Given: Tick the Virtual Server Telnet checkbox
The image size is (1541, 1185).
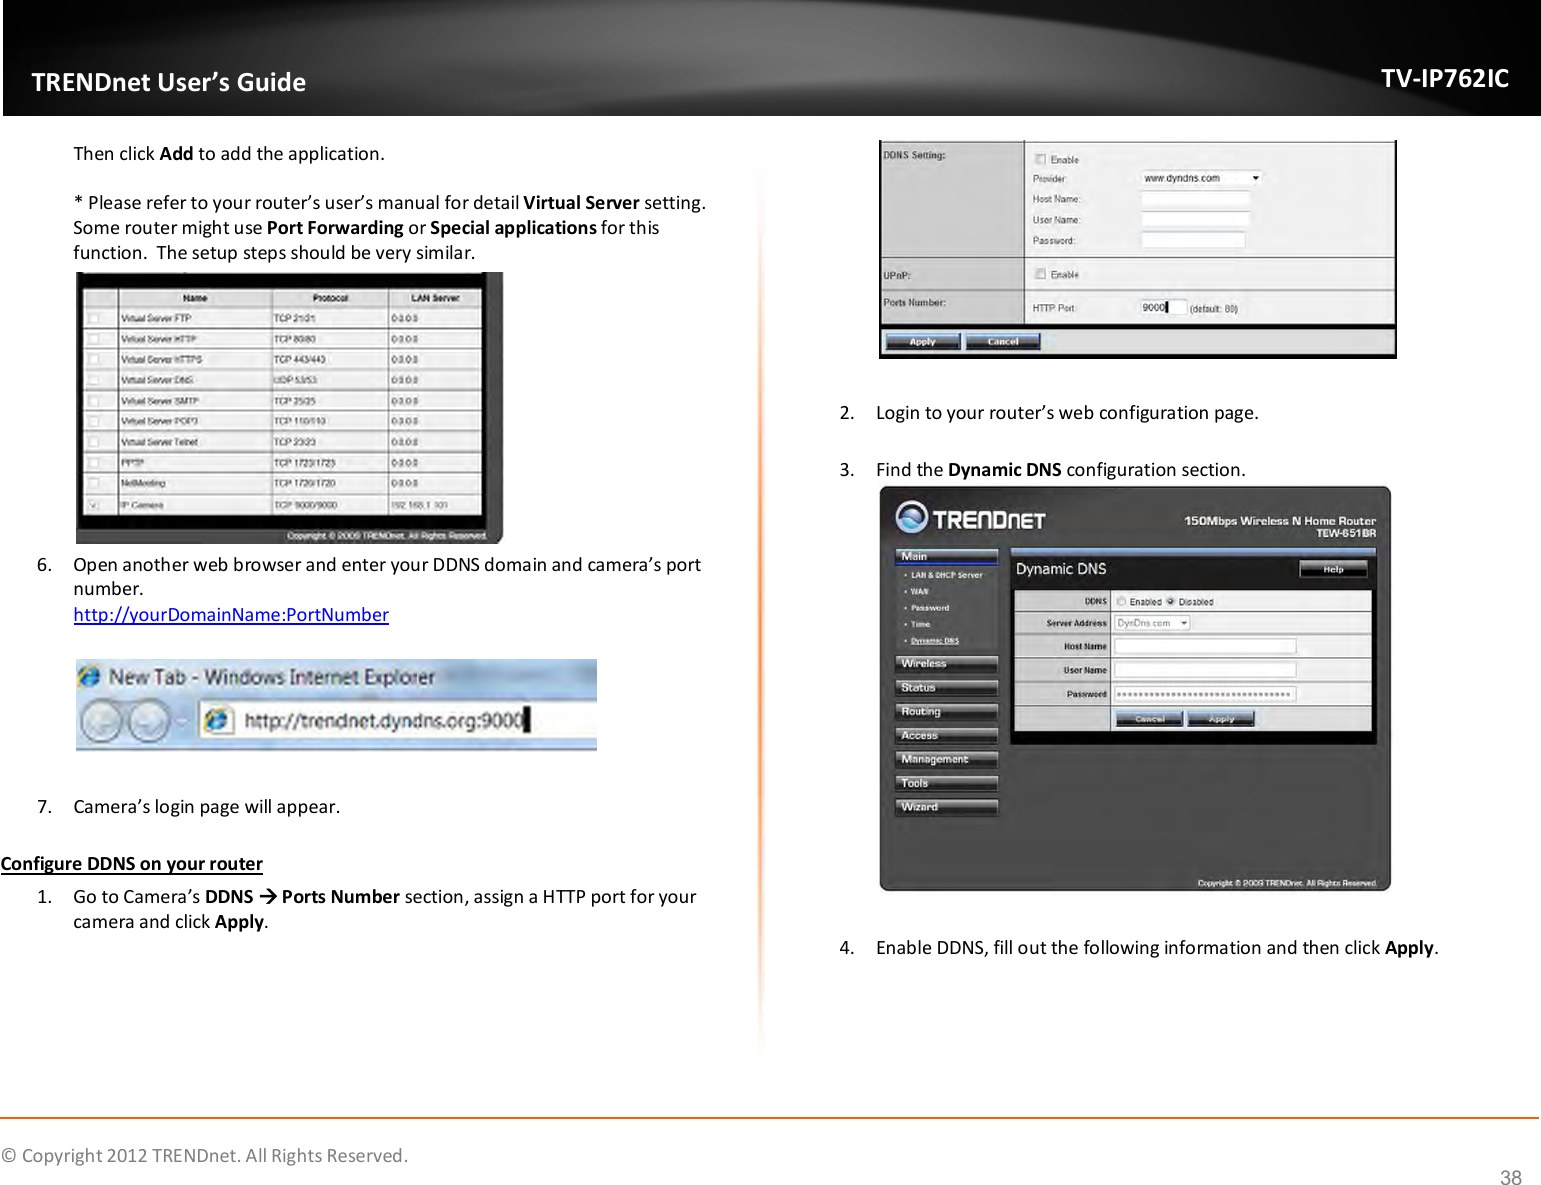Looking at the screenshot, I should (x=94, y=442).
